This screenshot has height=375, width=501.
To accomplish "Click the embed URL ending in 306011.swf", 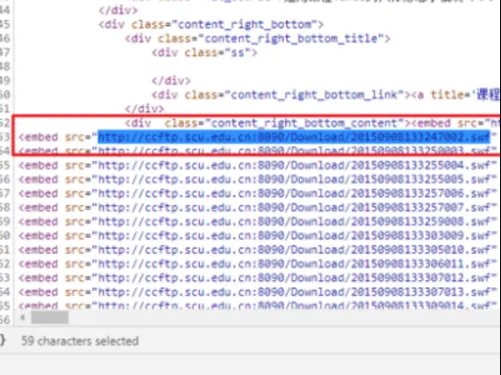I will (295, 264).
